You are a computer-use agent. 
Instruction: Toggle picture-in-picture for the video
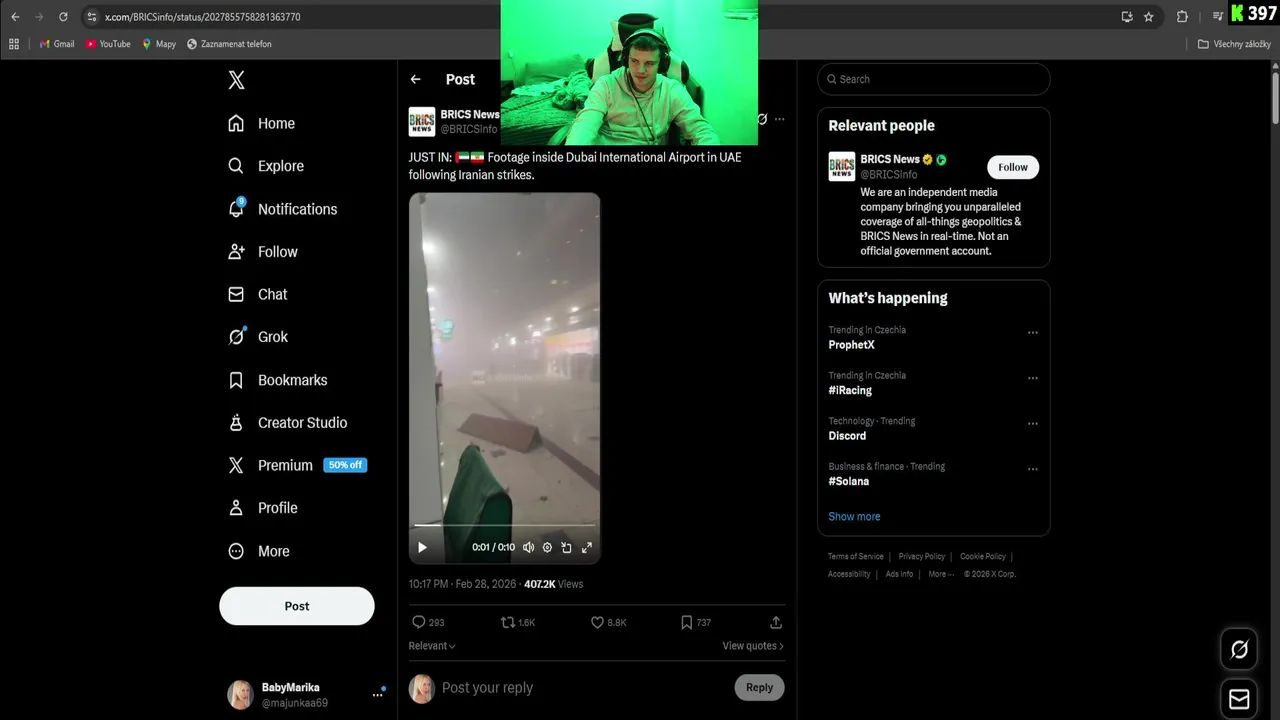point(567,547)
